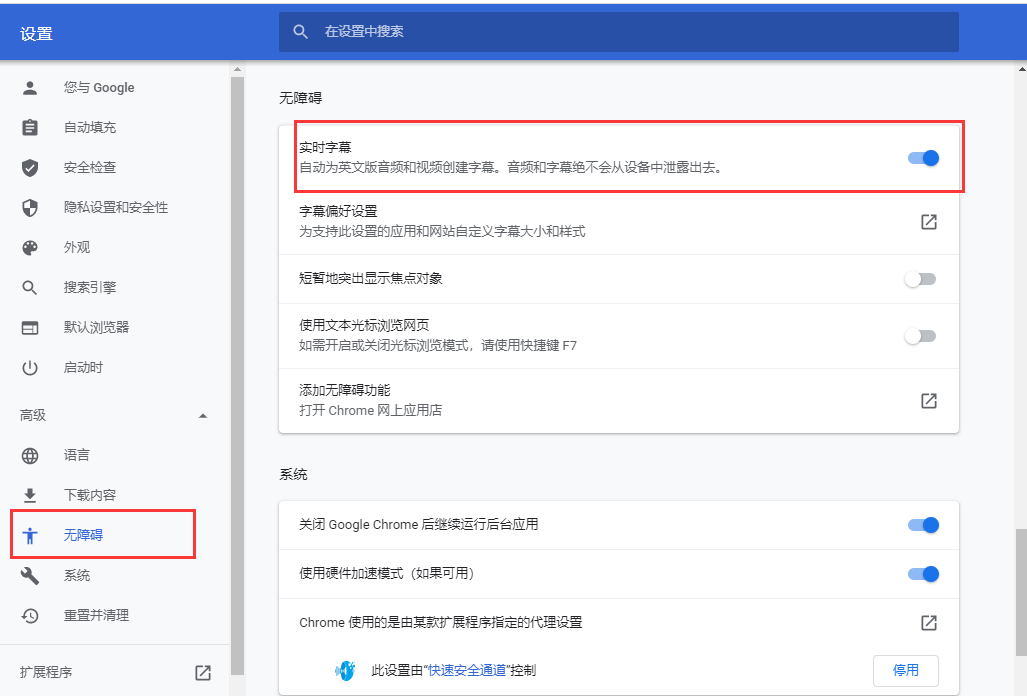Click the 停用 button
Viewport: 1027px width, 696px height.
coord(906,670)
